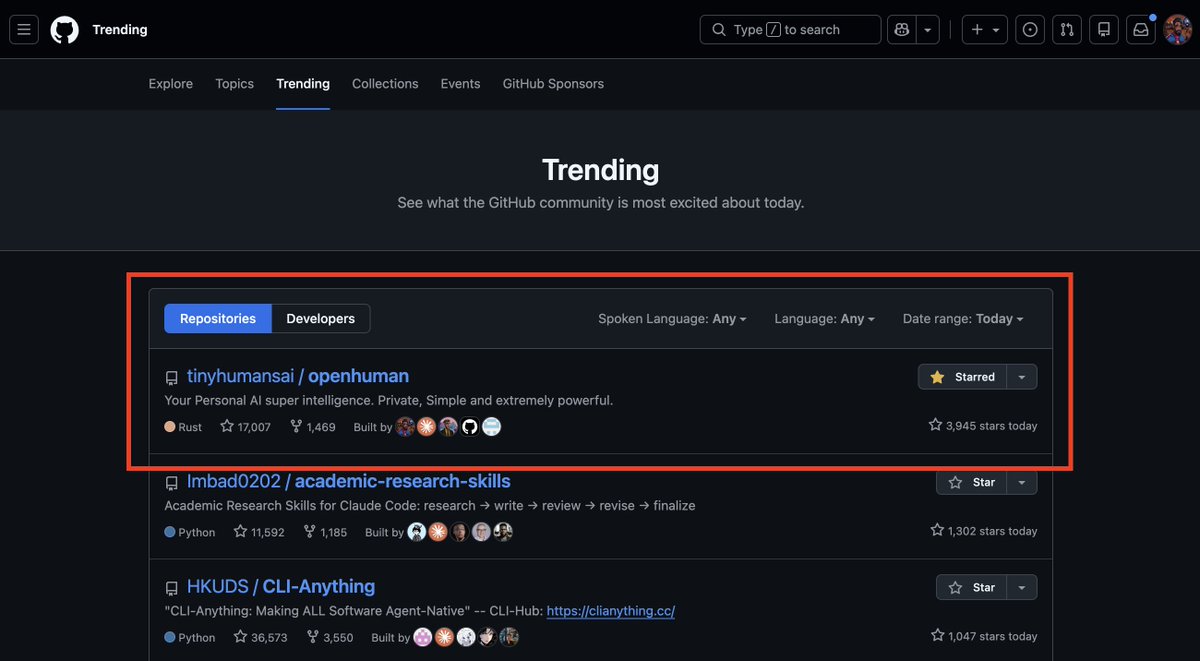
Task: Click the fork count 1,185 for academic-research-skills
Action: tap(325, 532)
